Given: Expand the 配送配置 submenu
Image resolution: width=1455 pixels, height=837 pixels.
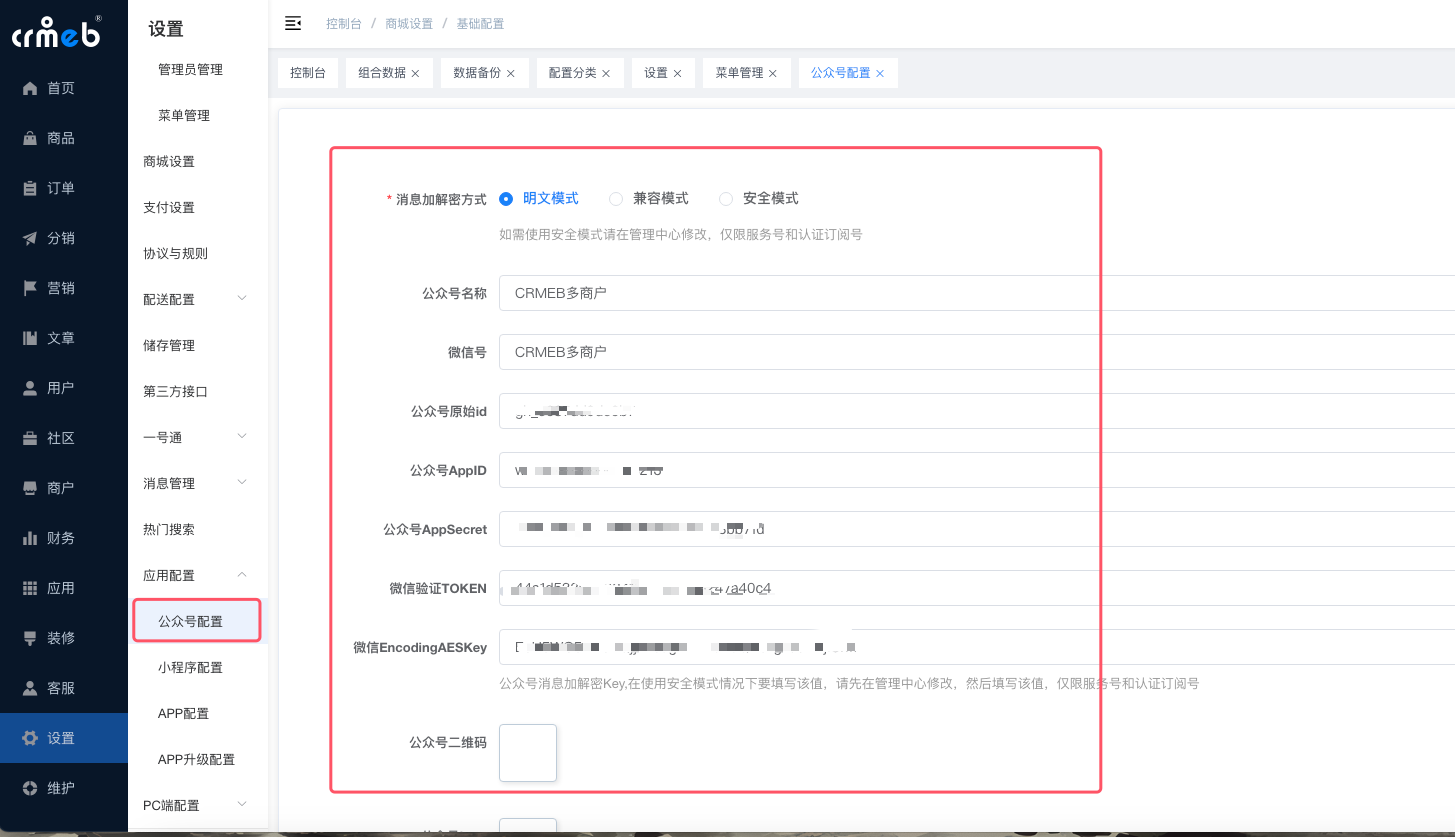Looking at the screenshot, I should 242,299.
